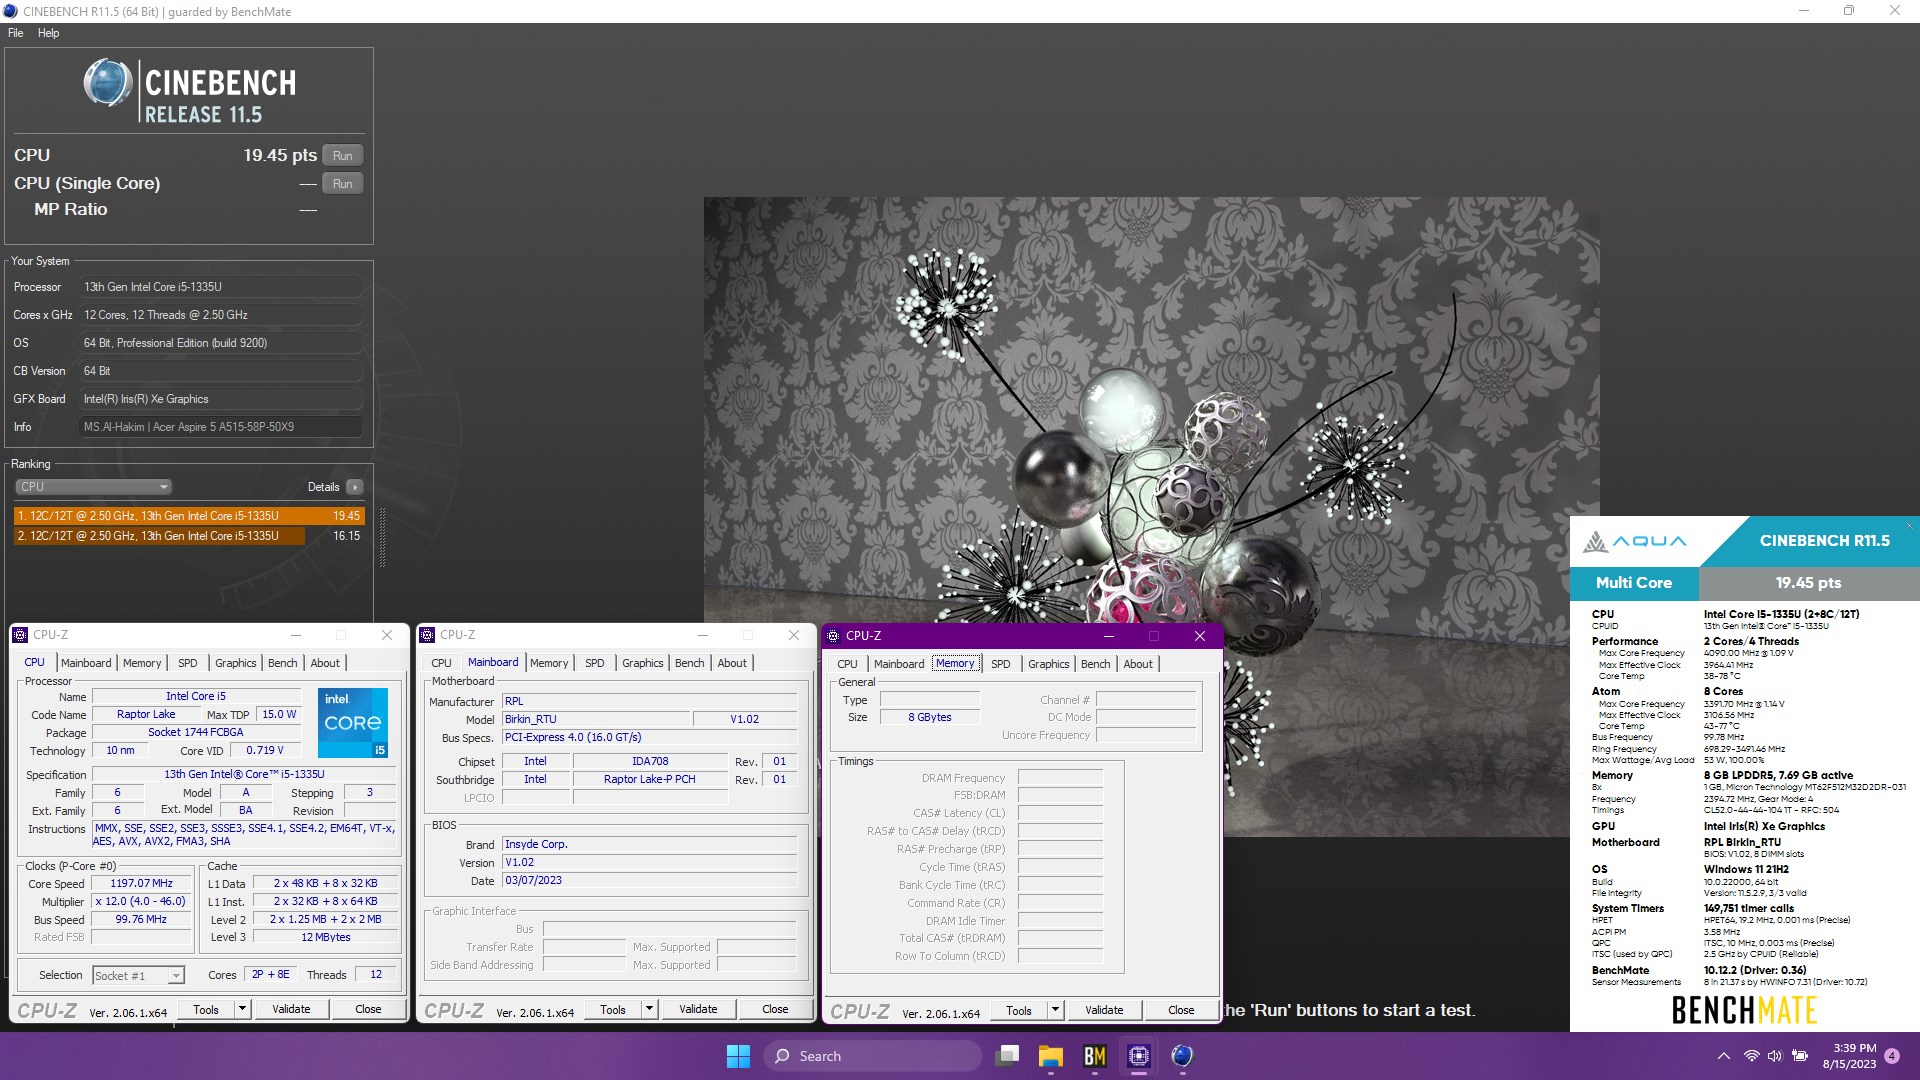The image size is (1920, 1080).
Task: Run the CPU Single Core benchmark
Action: (343, 184)
